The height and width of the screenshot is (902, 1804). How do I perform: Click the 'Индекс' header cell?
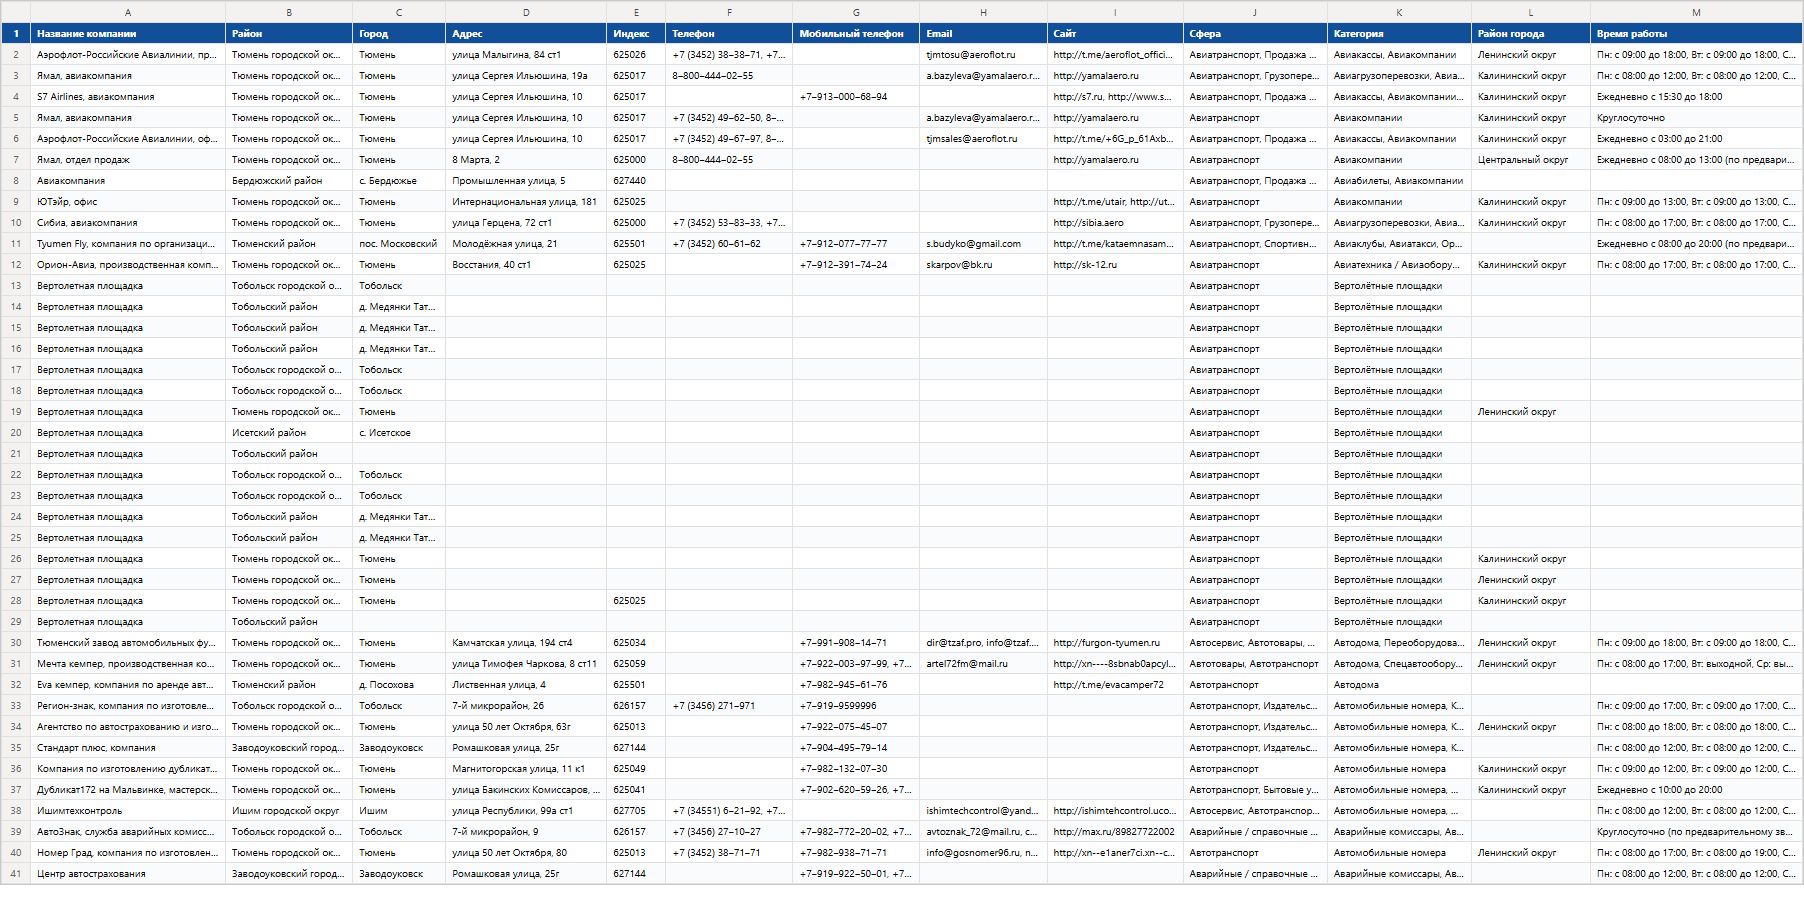tap(636, 34)
